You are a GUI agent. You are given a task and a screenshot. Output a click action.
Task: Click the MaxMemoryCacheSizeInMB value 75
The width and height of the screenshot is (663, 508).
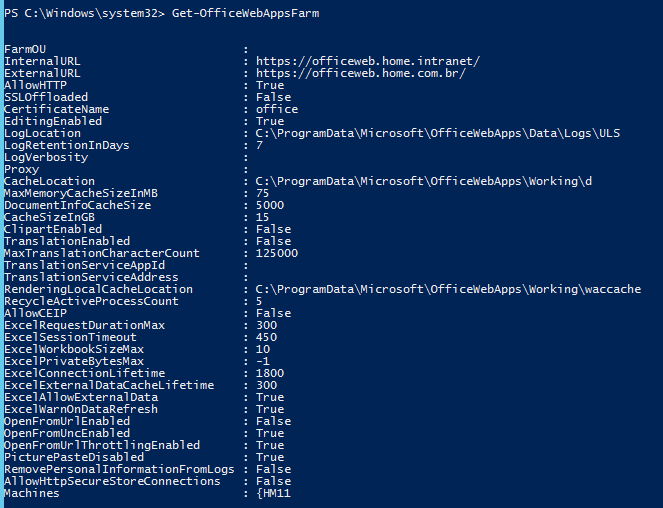[263, 193]
